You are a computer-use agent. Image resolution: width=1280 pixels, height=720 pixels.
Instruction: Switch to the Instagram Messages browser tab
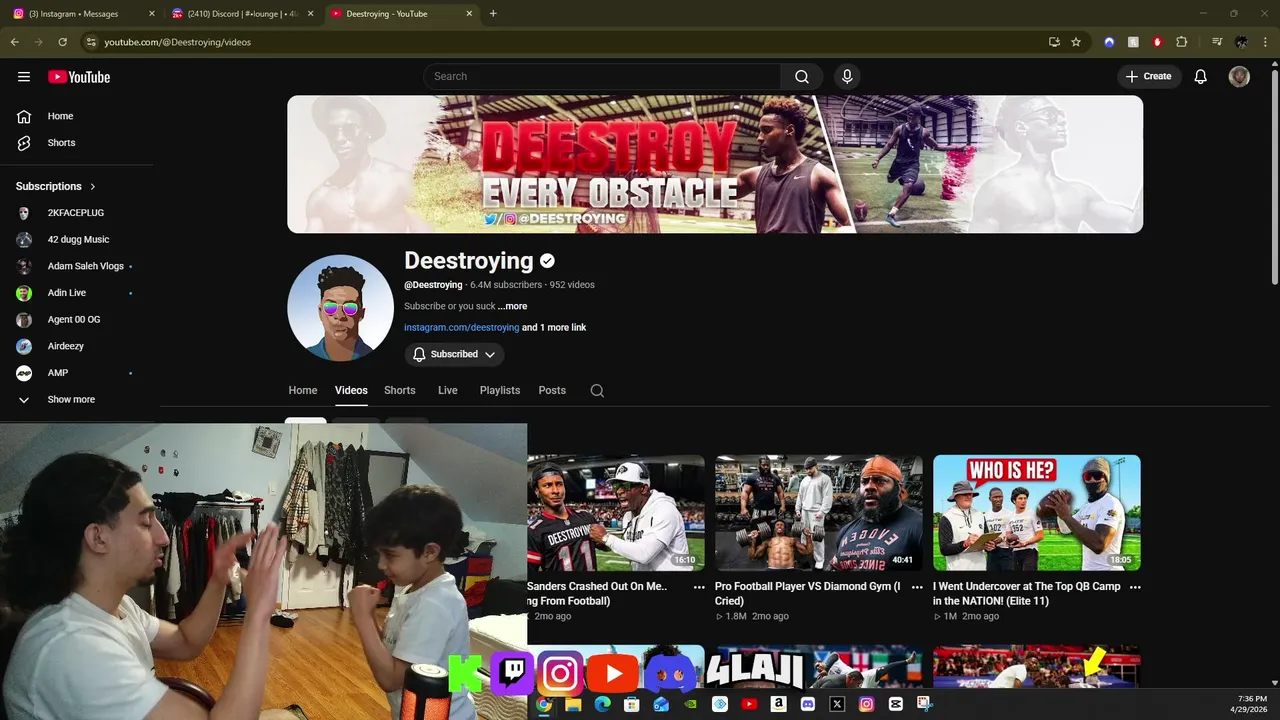pos(83,14)
